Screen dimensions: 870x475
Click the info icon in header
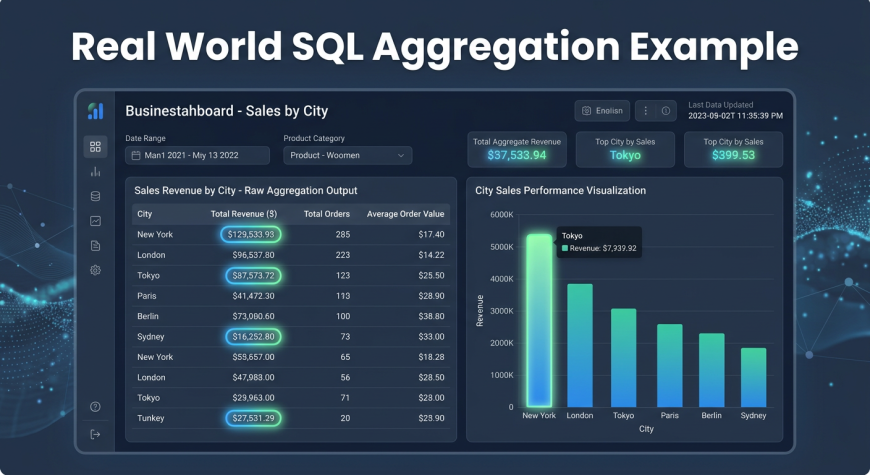tap(666, 111)
